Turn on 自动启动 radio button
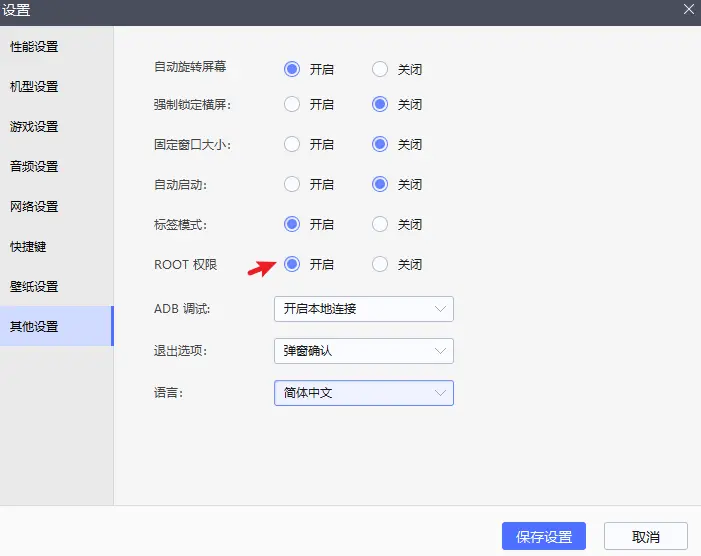Screen dimensions: 701x556 292,184
